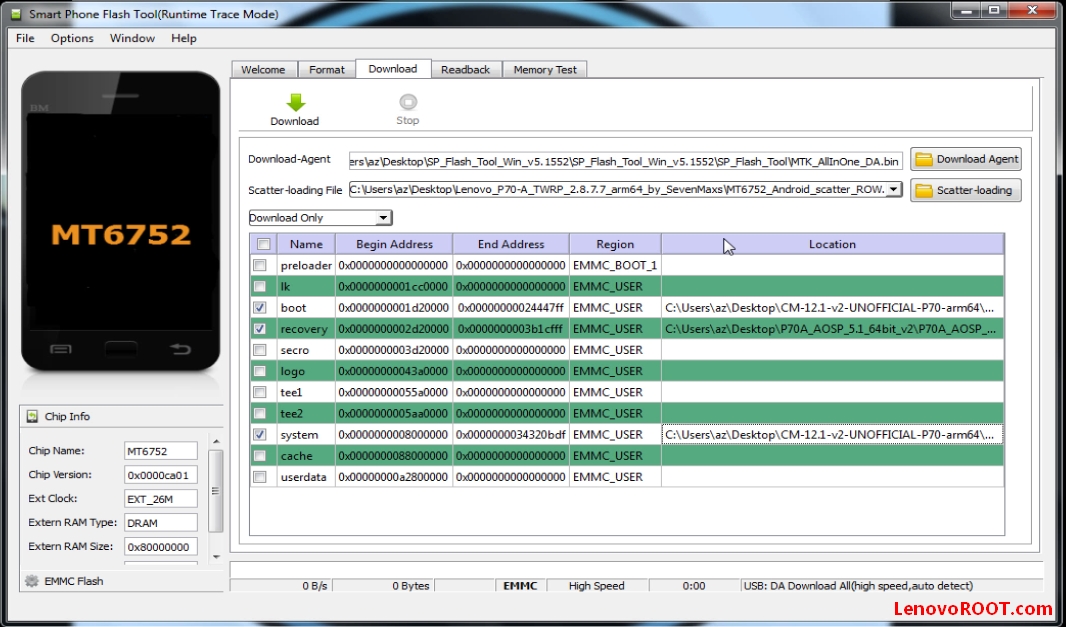Click the Chip Info scrollbar thumb
Image resolution: width=1066 pixels, height=627 pixels.
pos(216,491)
